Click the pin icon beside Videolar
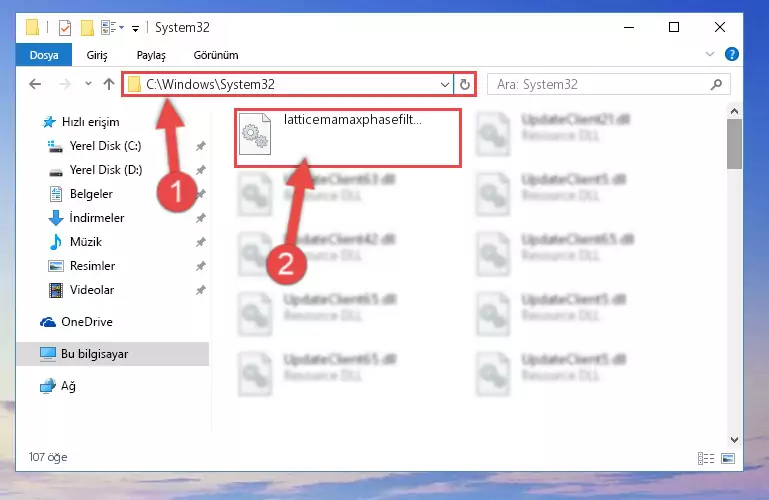The width and height of the screenshot is (769, 500). (201, 290)
